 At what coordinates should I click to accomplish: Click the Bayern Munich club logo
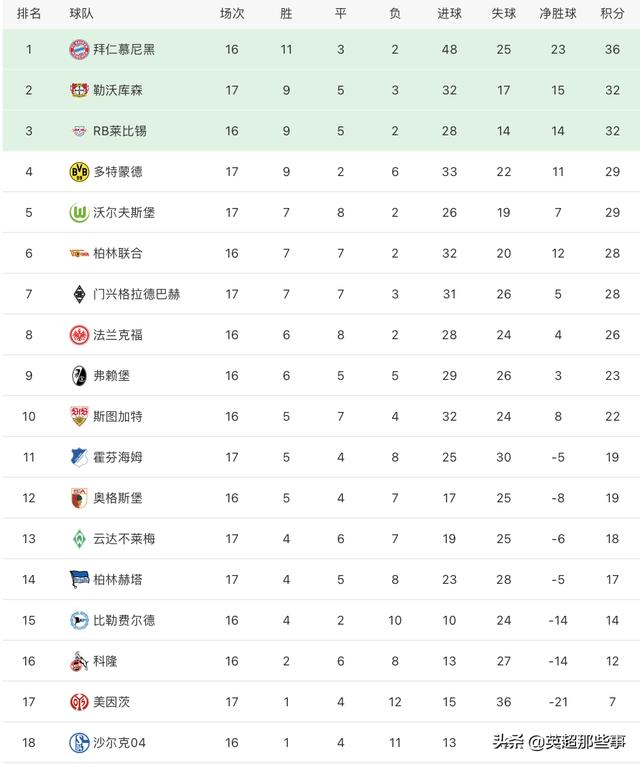pyautogui.click(x=78, y=49)
